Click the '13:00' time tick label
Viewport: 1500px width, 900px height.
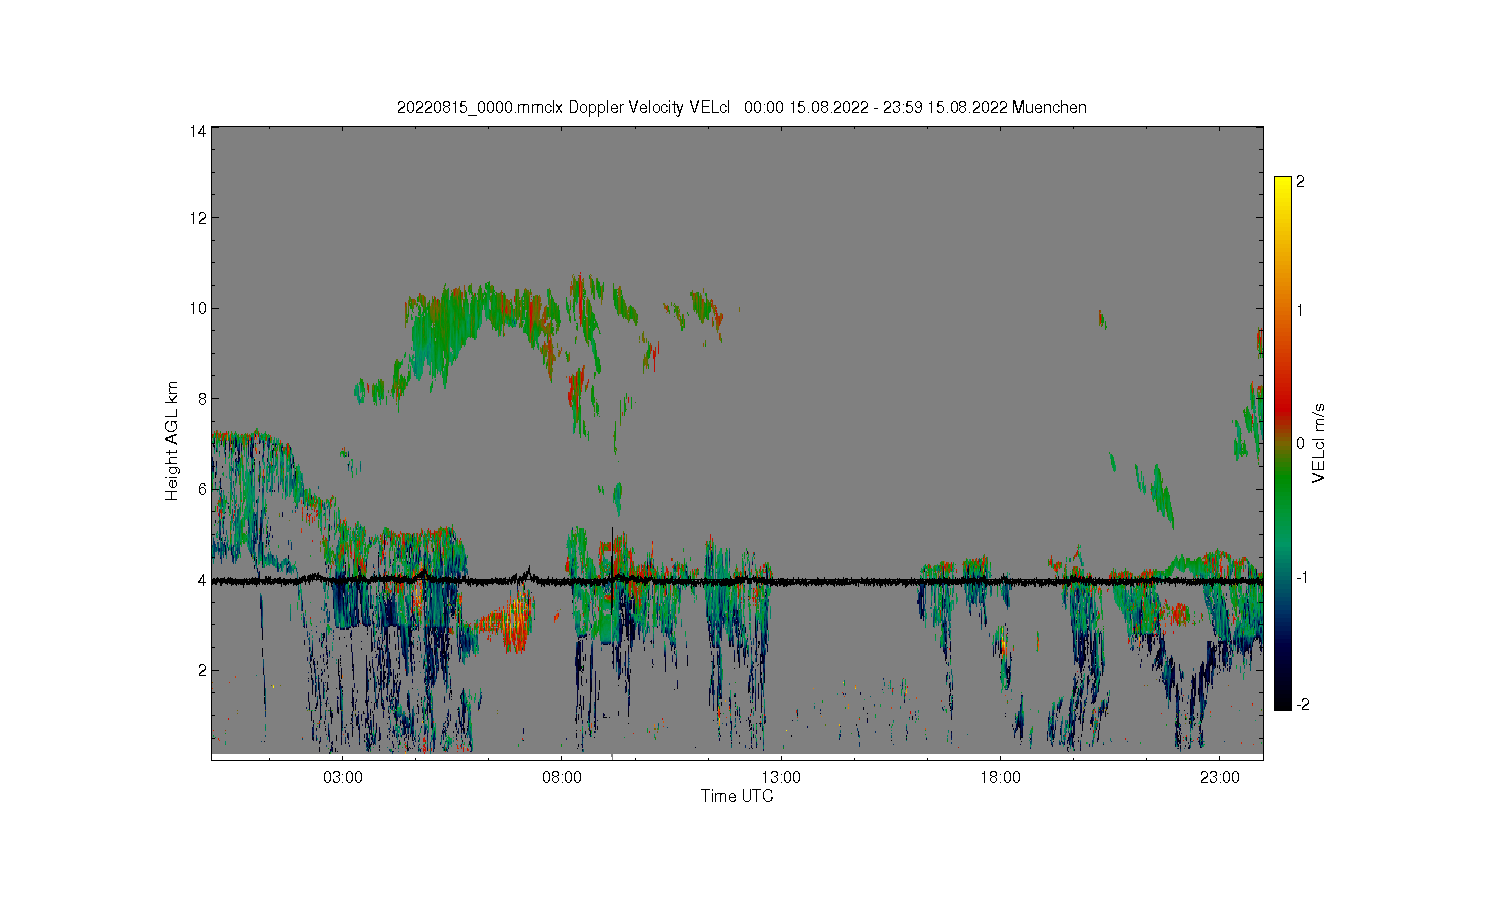(781, 777)
